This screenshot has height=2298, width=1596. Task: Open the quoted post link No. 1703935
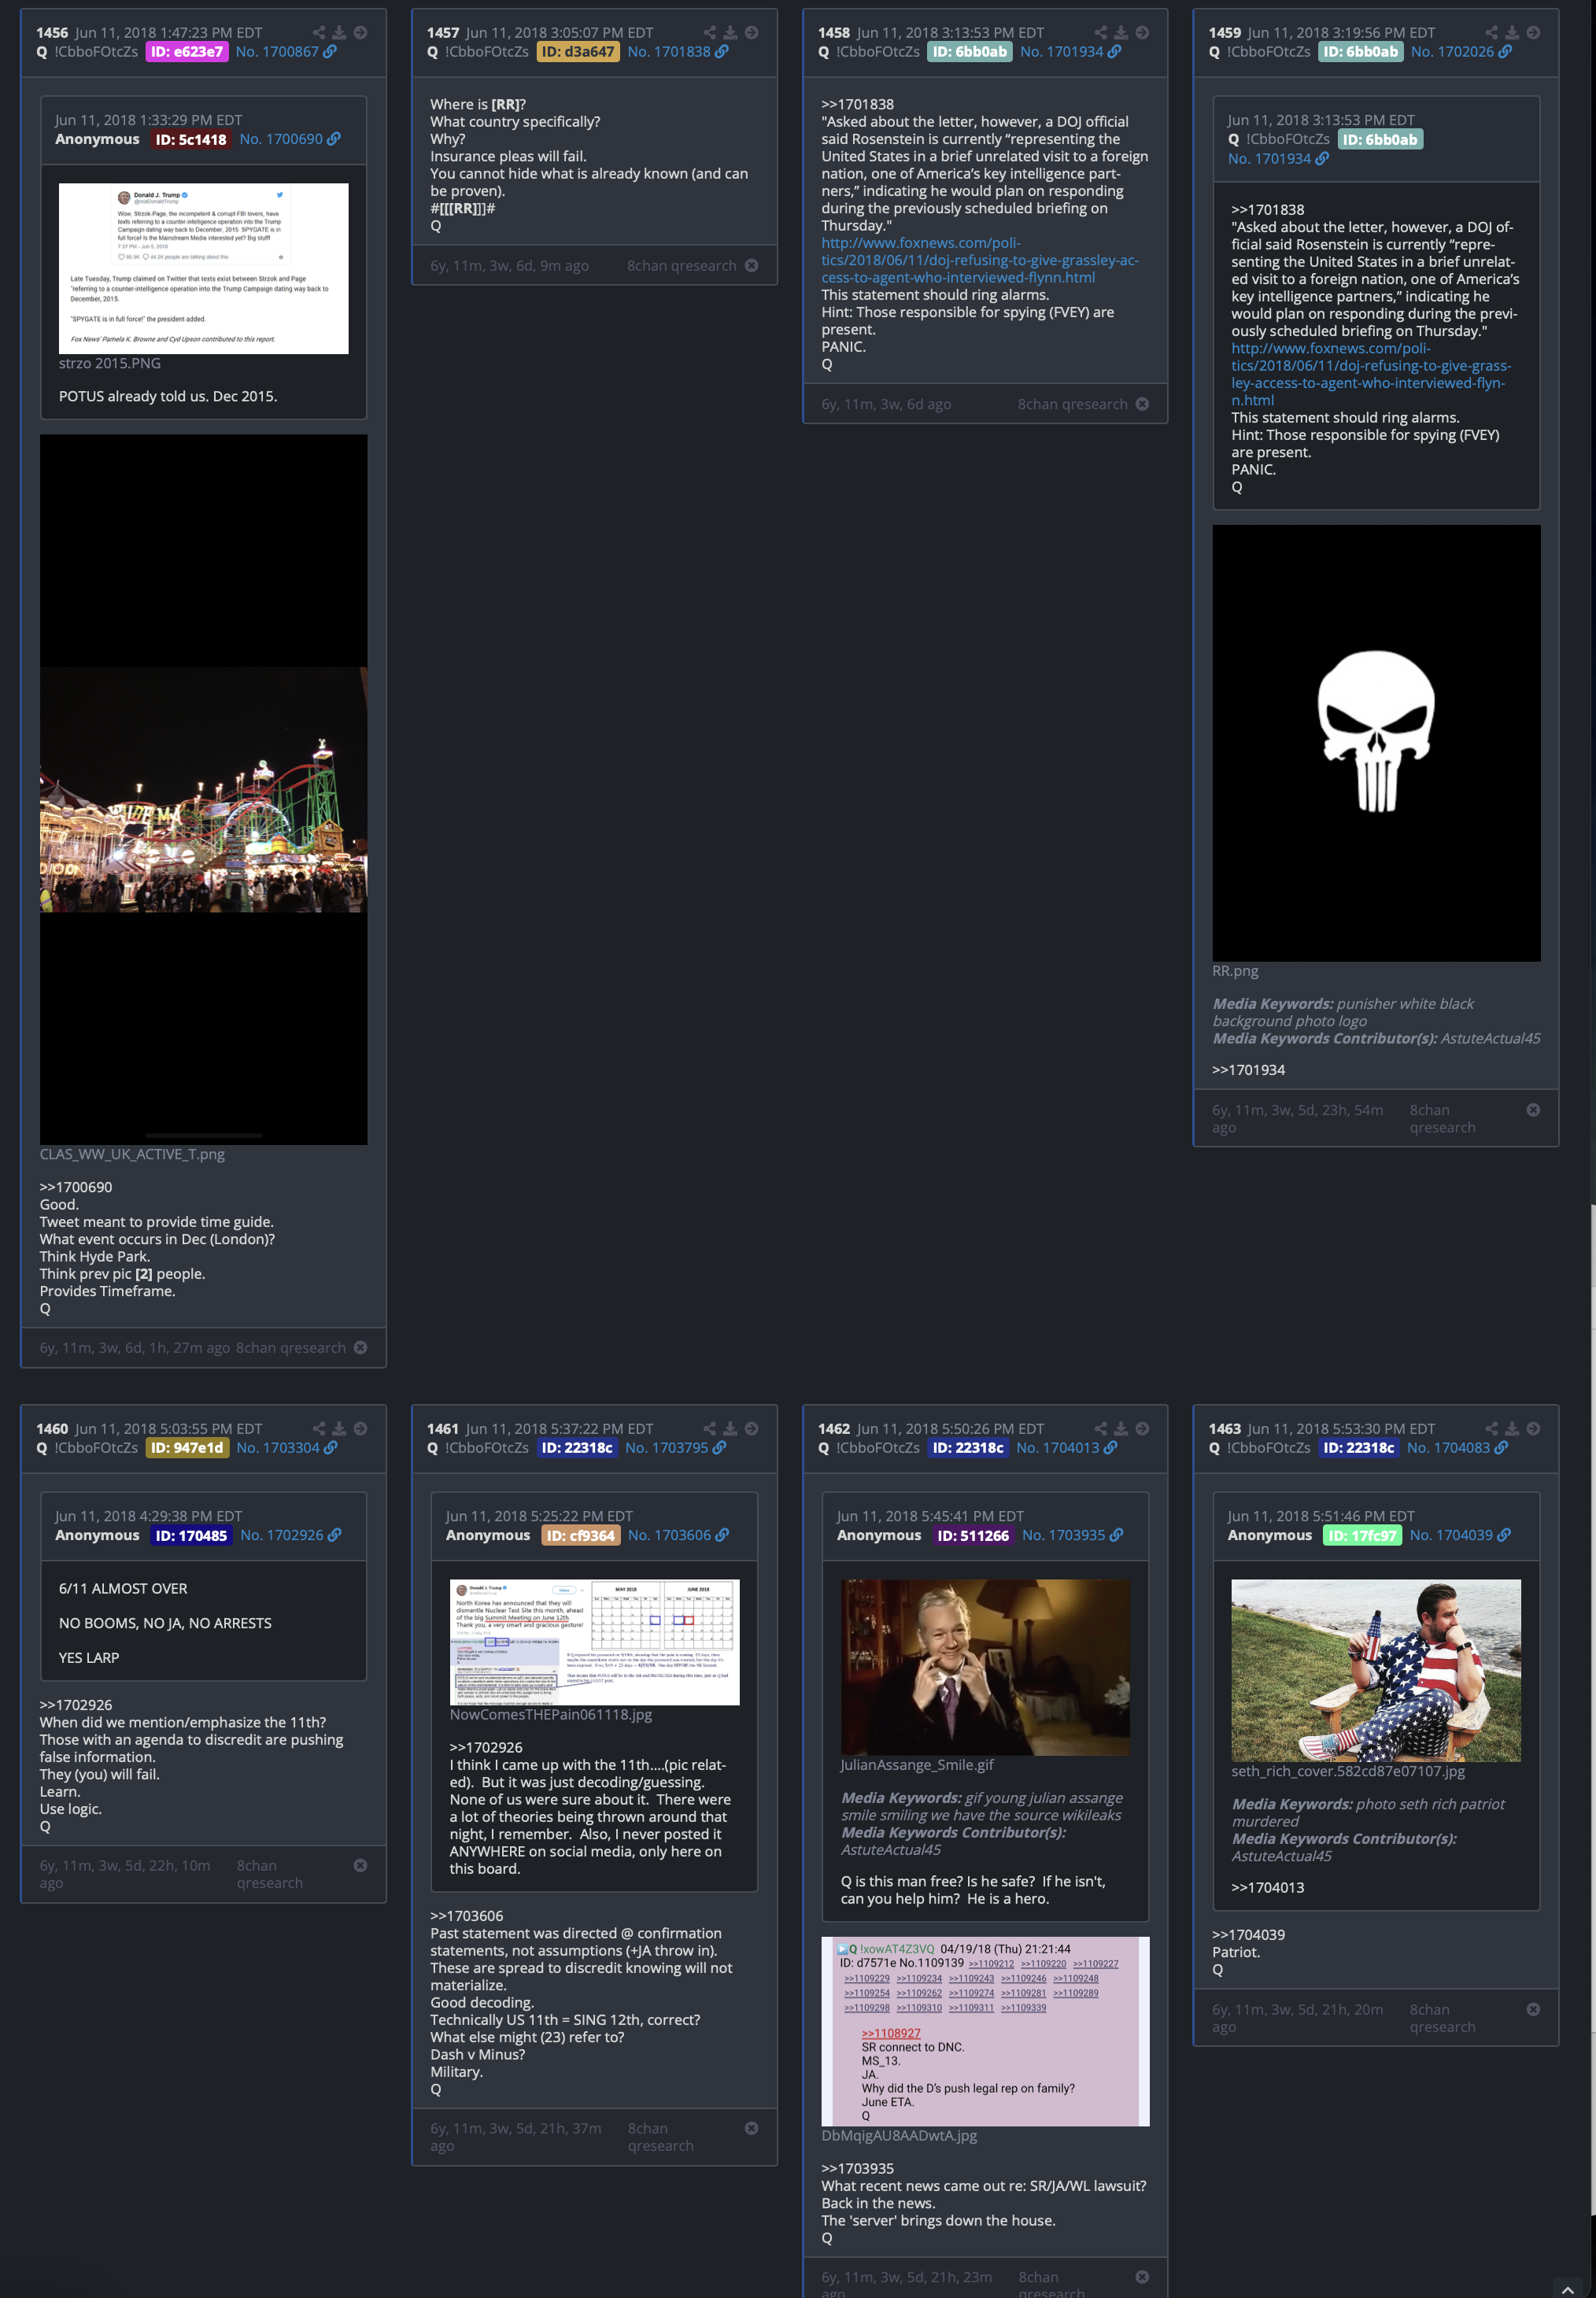point(1073,1535)
